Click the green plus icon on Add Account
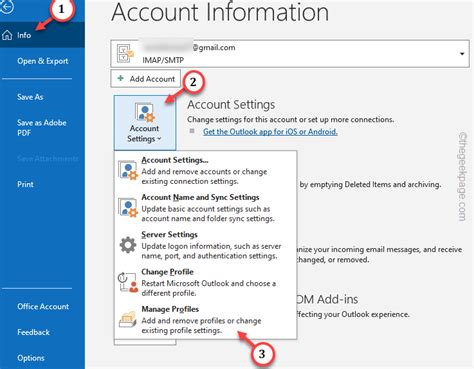Screen dimensions: 474x369 click(x=121, y=78)
